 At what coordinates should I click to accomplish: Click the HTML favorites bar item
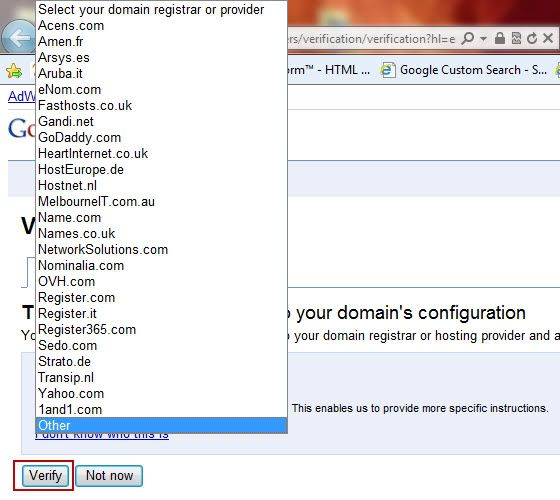click(329, 70)
